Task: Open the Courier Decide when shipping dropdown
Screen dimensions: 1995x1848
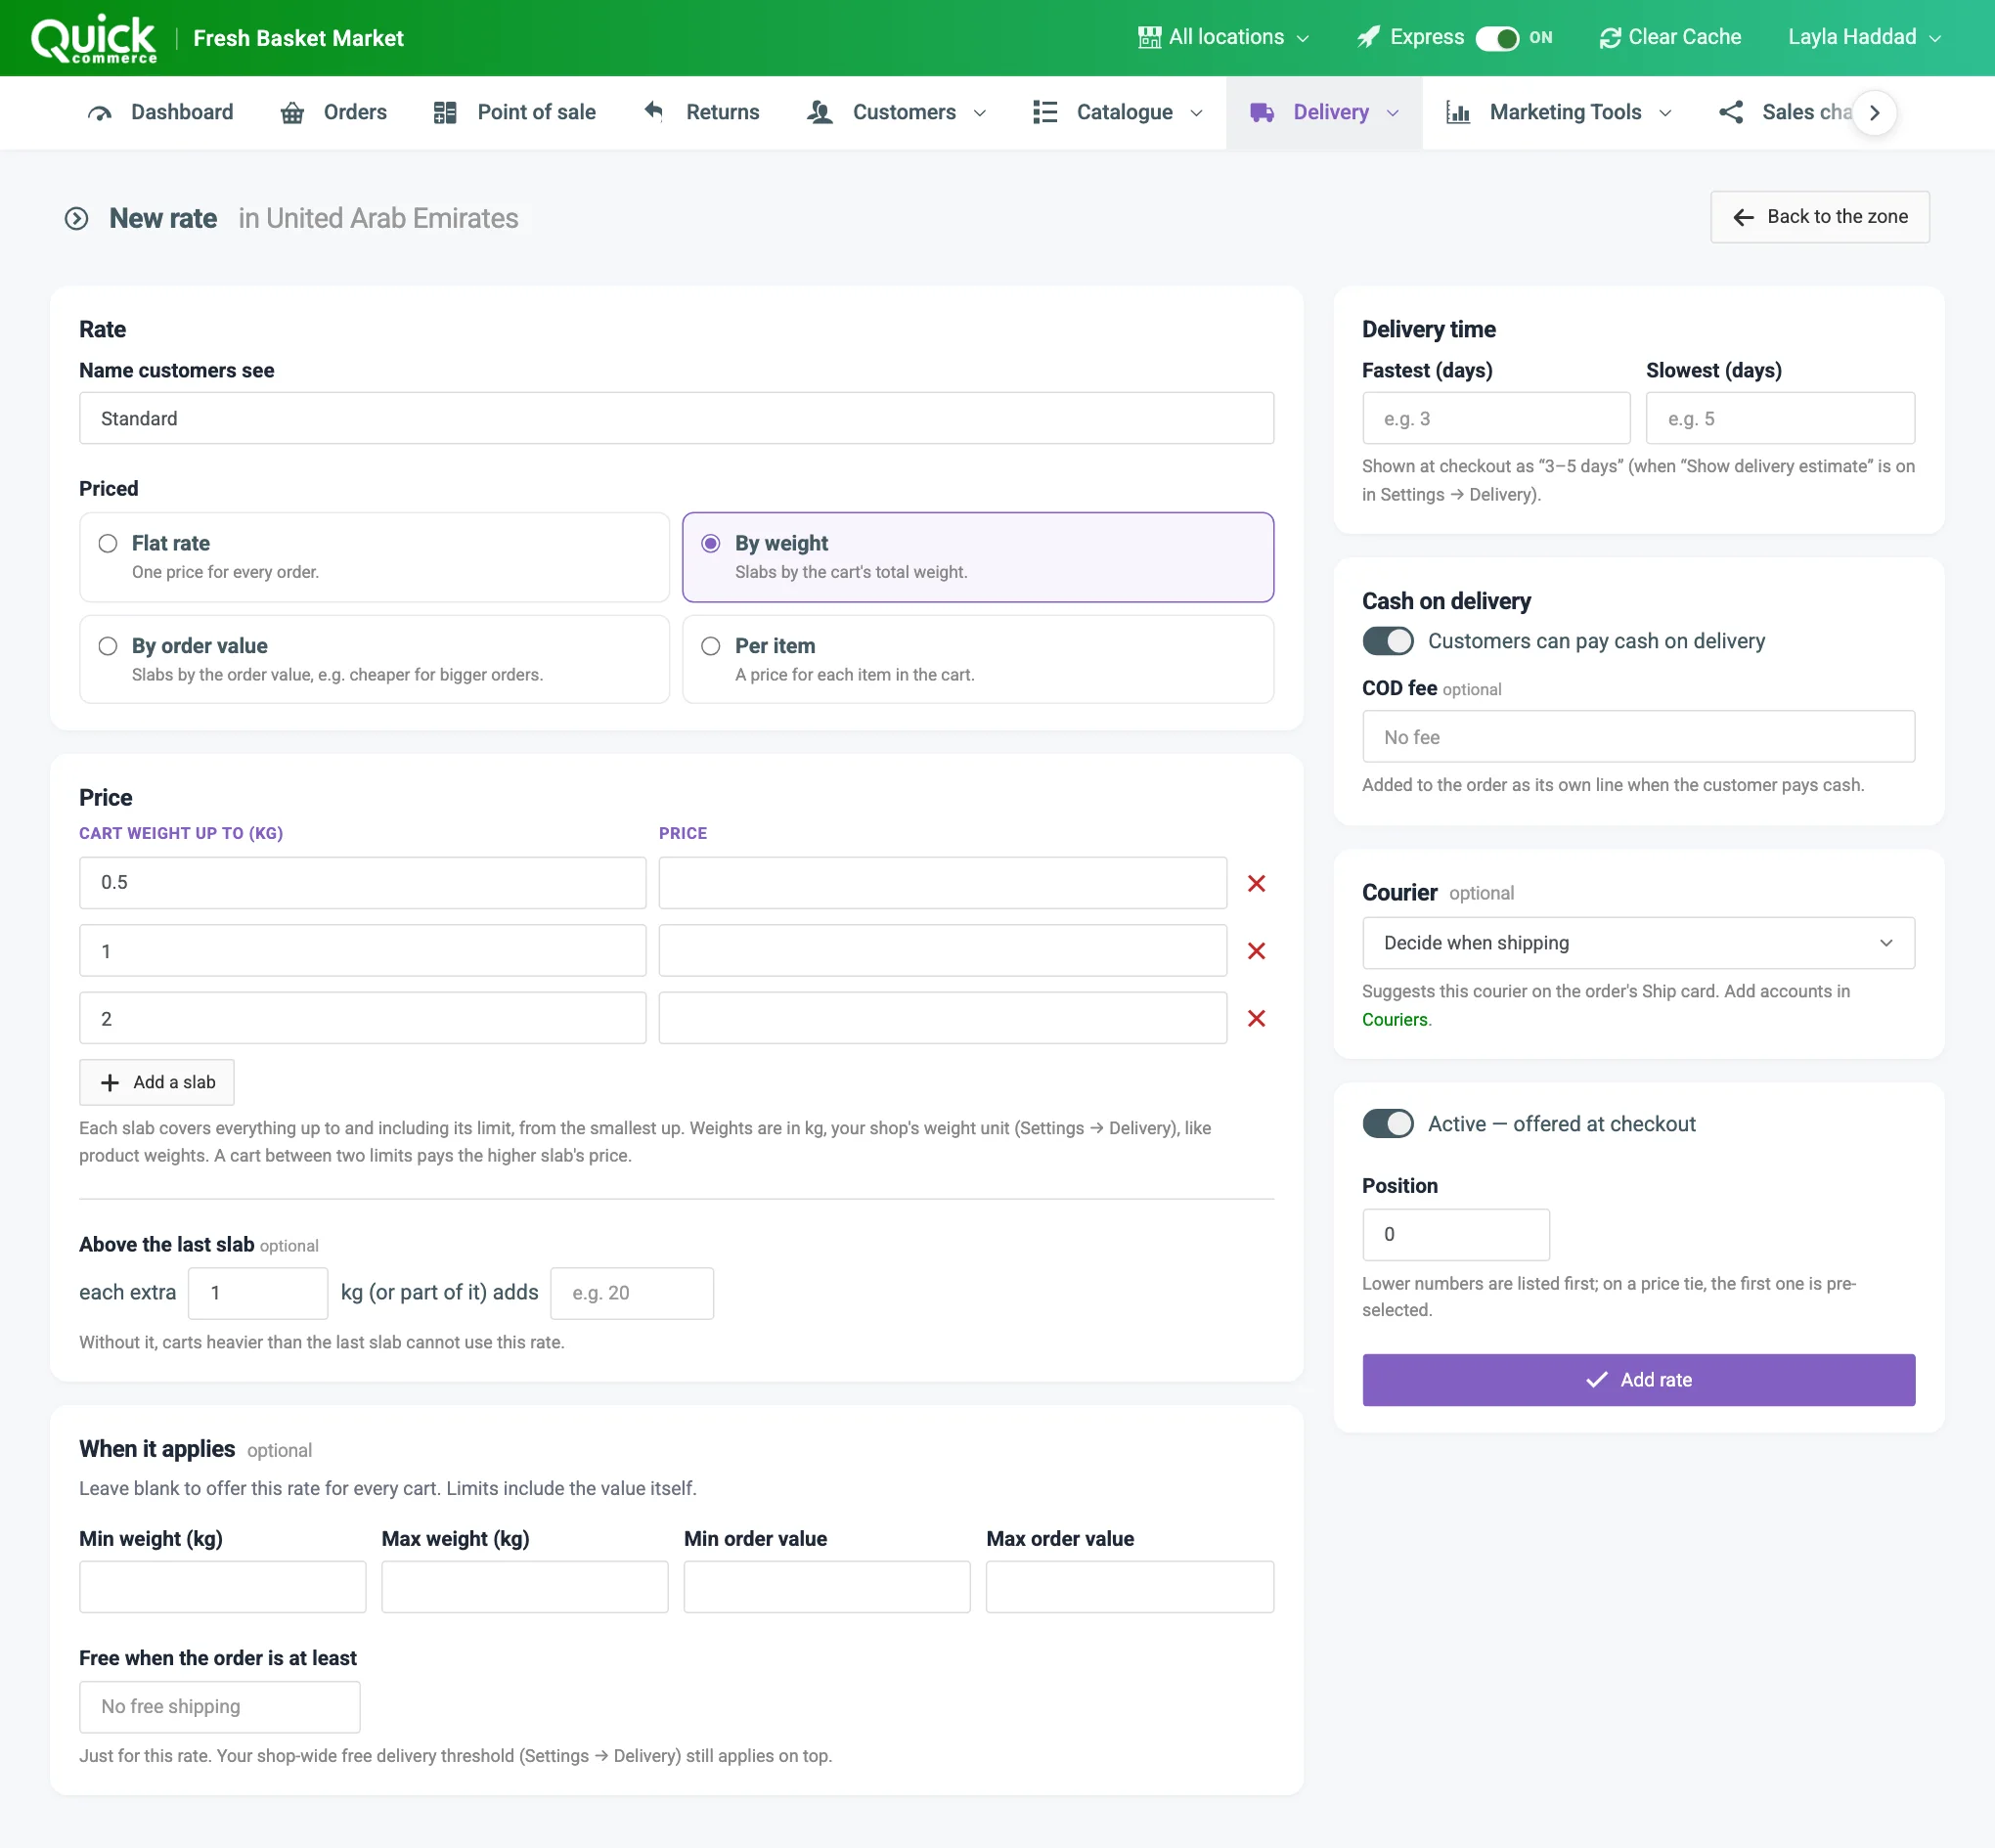Action: pyautogui.click(x=1638, y=943)
